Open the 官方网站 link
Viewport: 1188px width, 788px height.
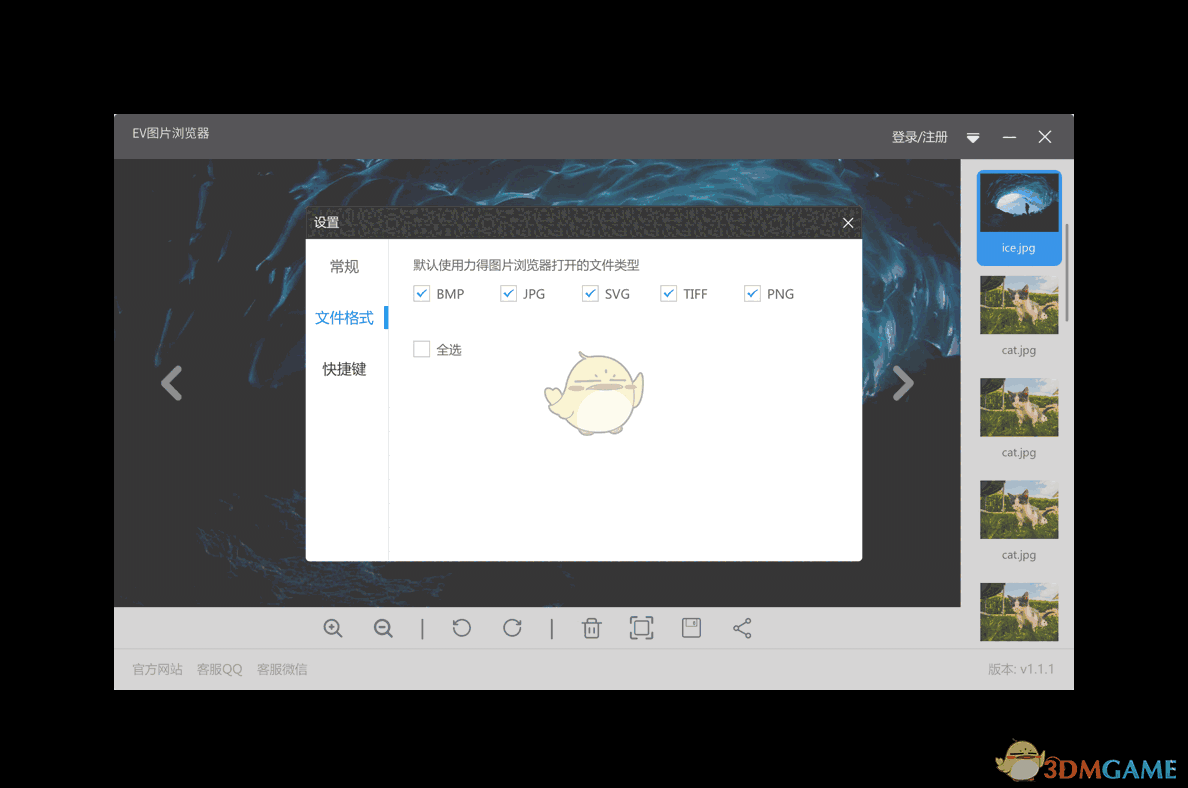click(158, 669)
